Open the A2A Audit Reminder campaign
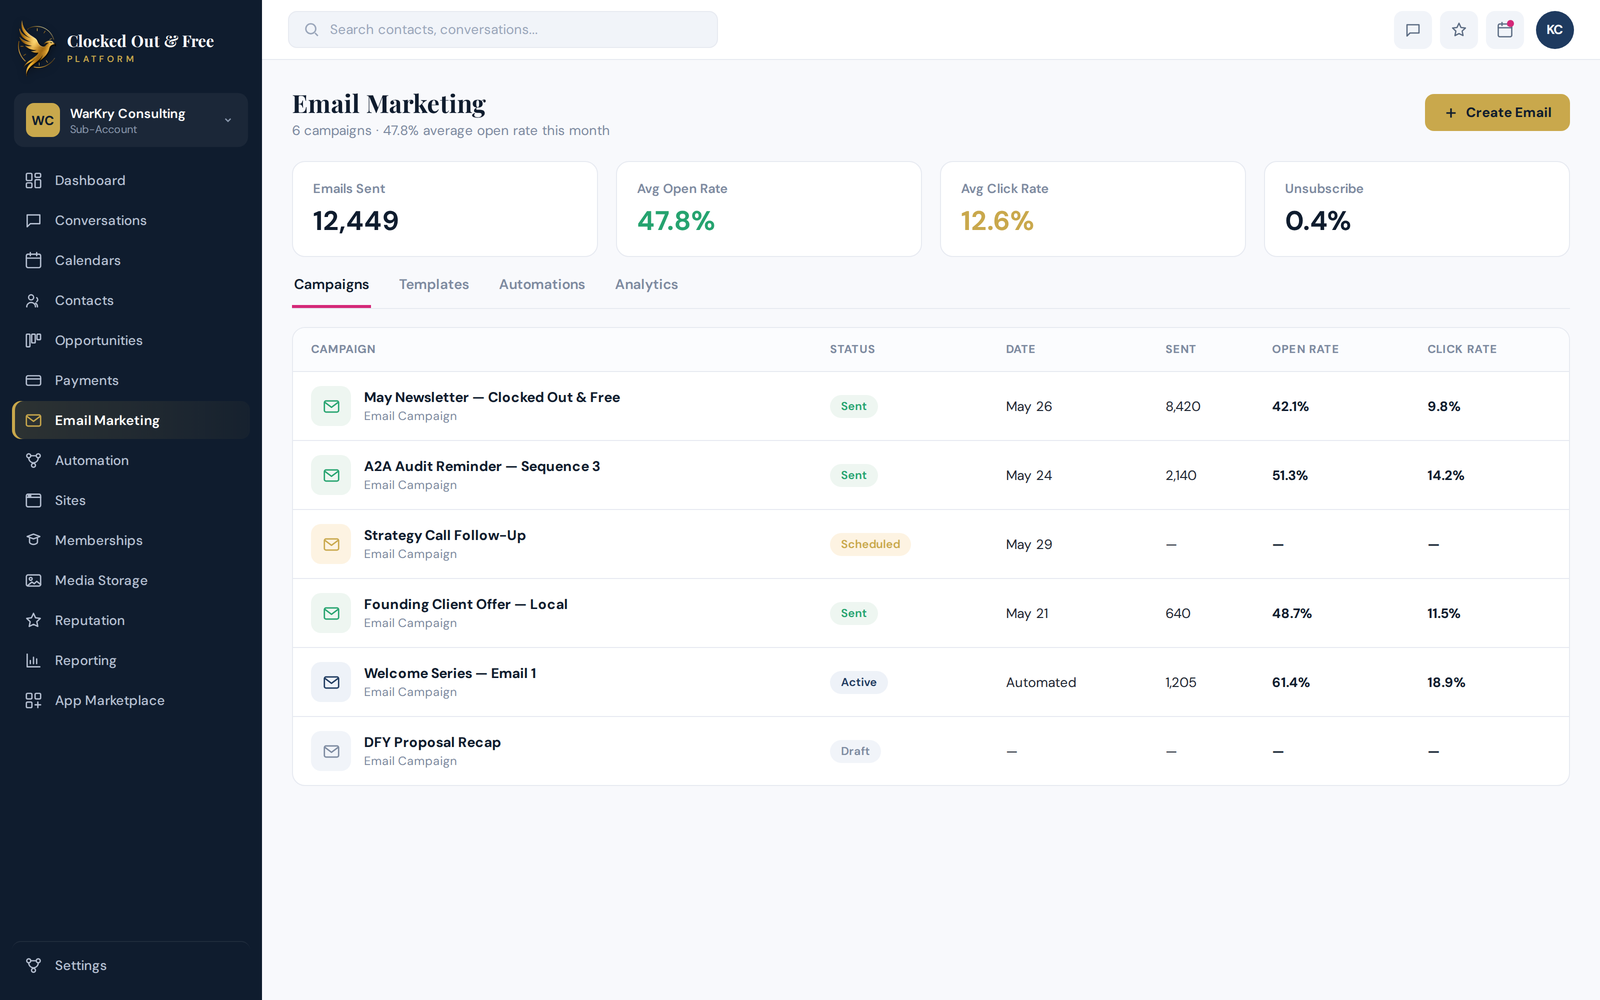The image size is (1600, 1000). (x=482, y=466)
